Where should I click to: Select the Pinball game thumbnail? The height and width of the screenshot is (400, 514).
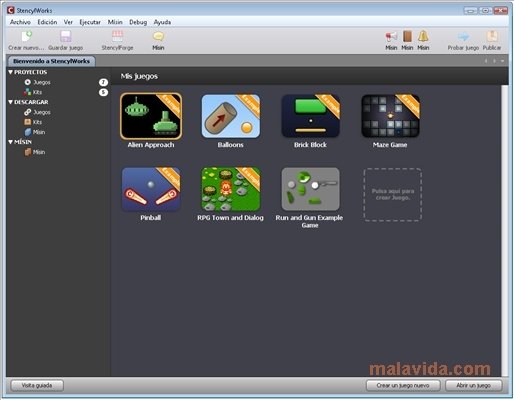151,189
